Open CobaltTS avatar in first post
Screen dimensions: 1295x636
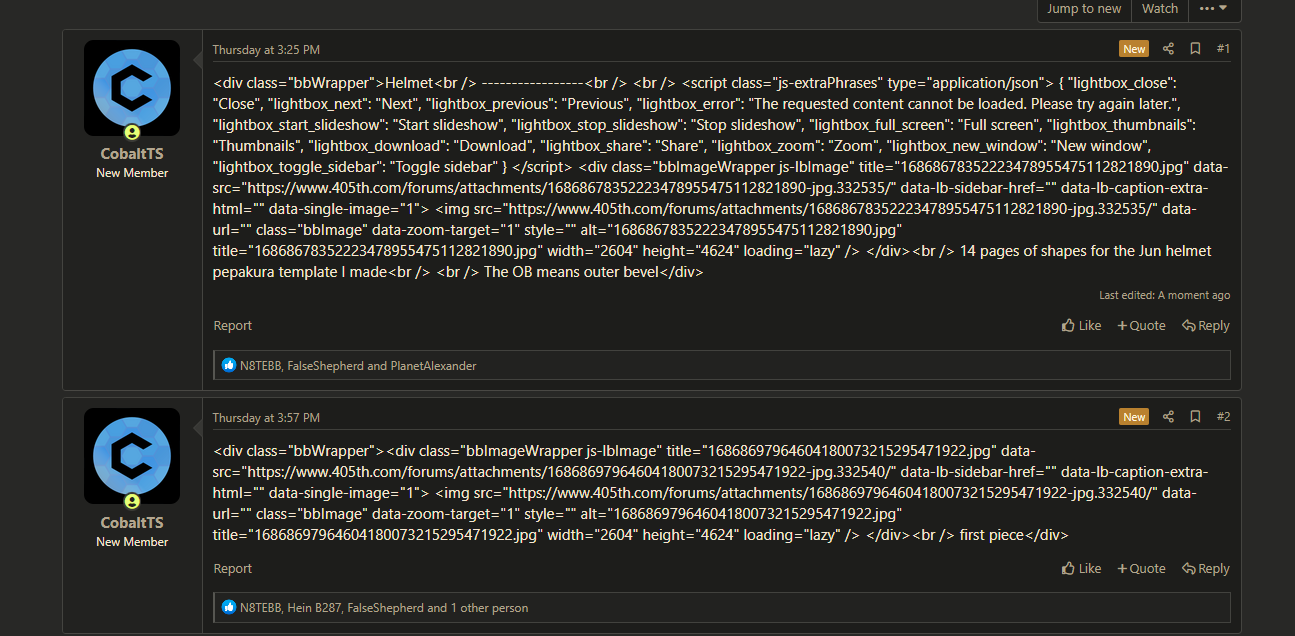(x=132, y=88)
